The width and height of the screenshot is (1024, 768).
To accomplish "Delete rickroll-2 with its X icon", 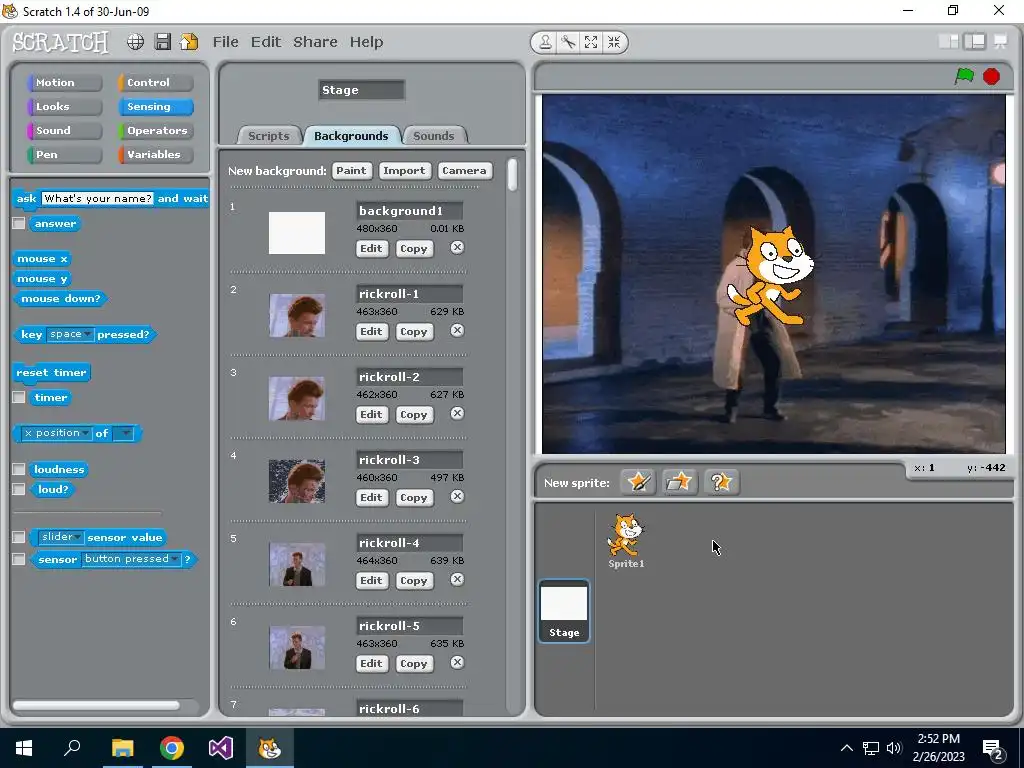I will [457, 413].
